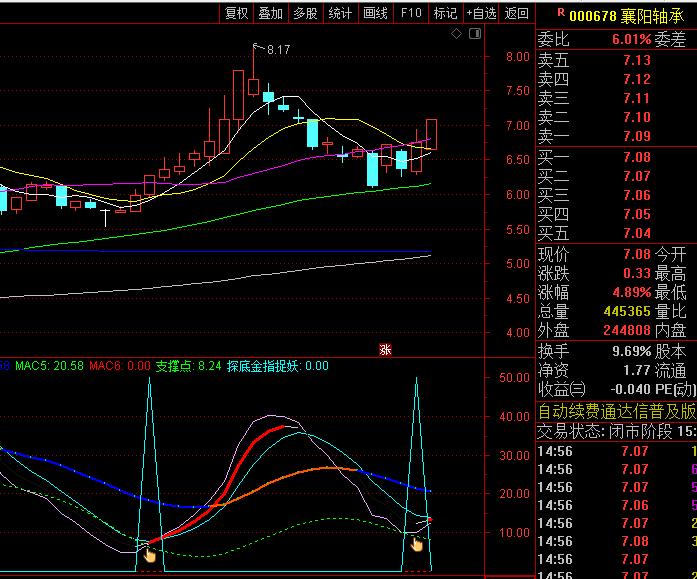The height and width of the screenshot is (579, 697).
Task: Click 返回 to go back
Action: (516, 13)
